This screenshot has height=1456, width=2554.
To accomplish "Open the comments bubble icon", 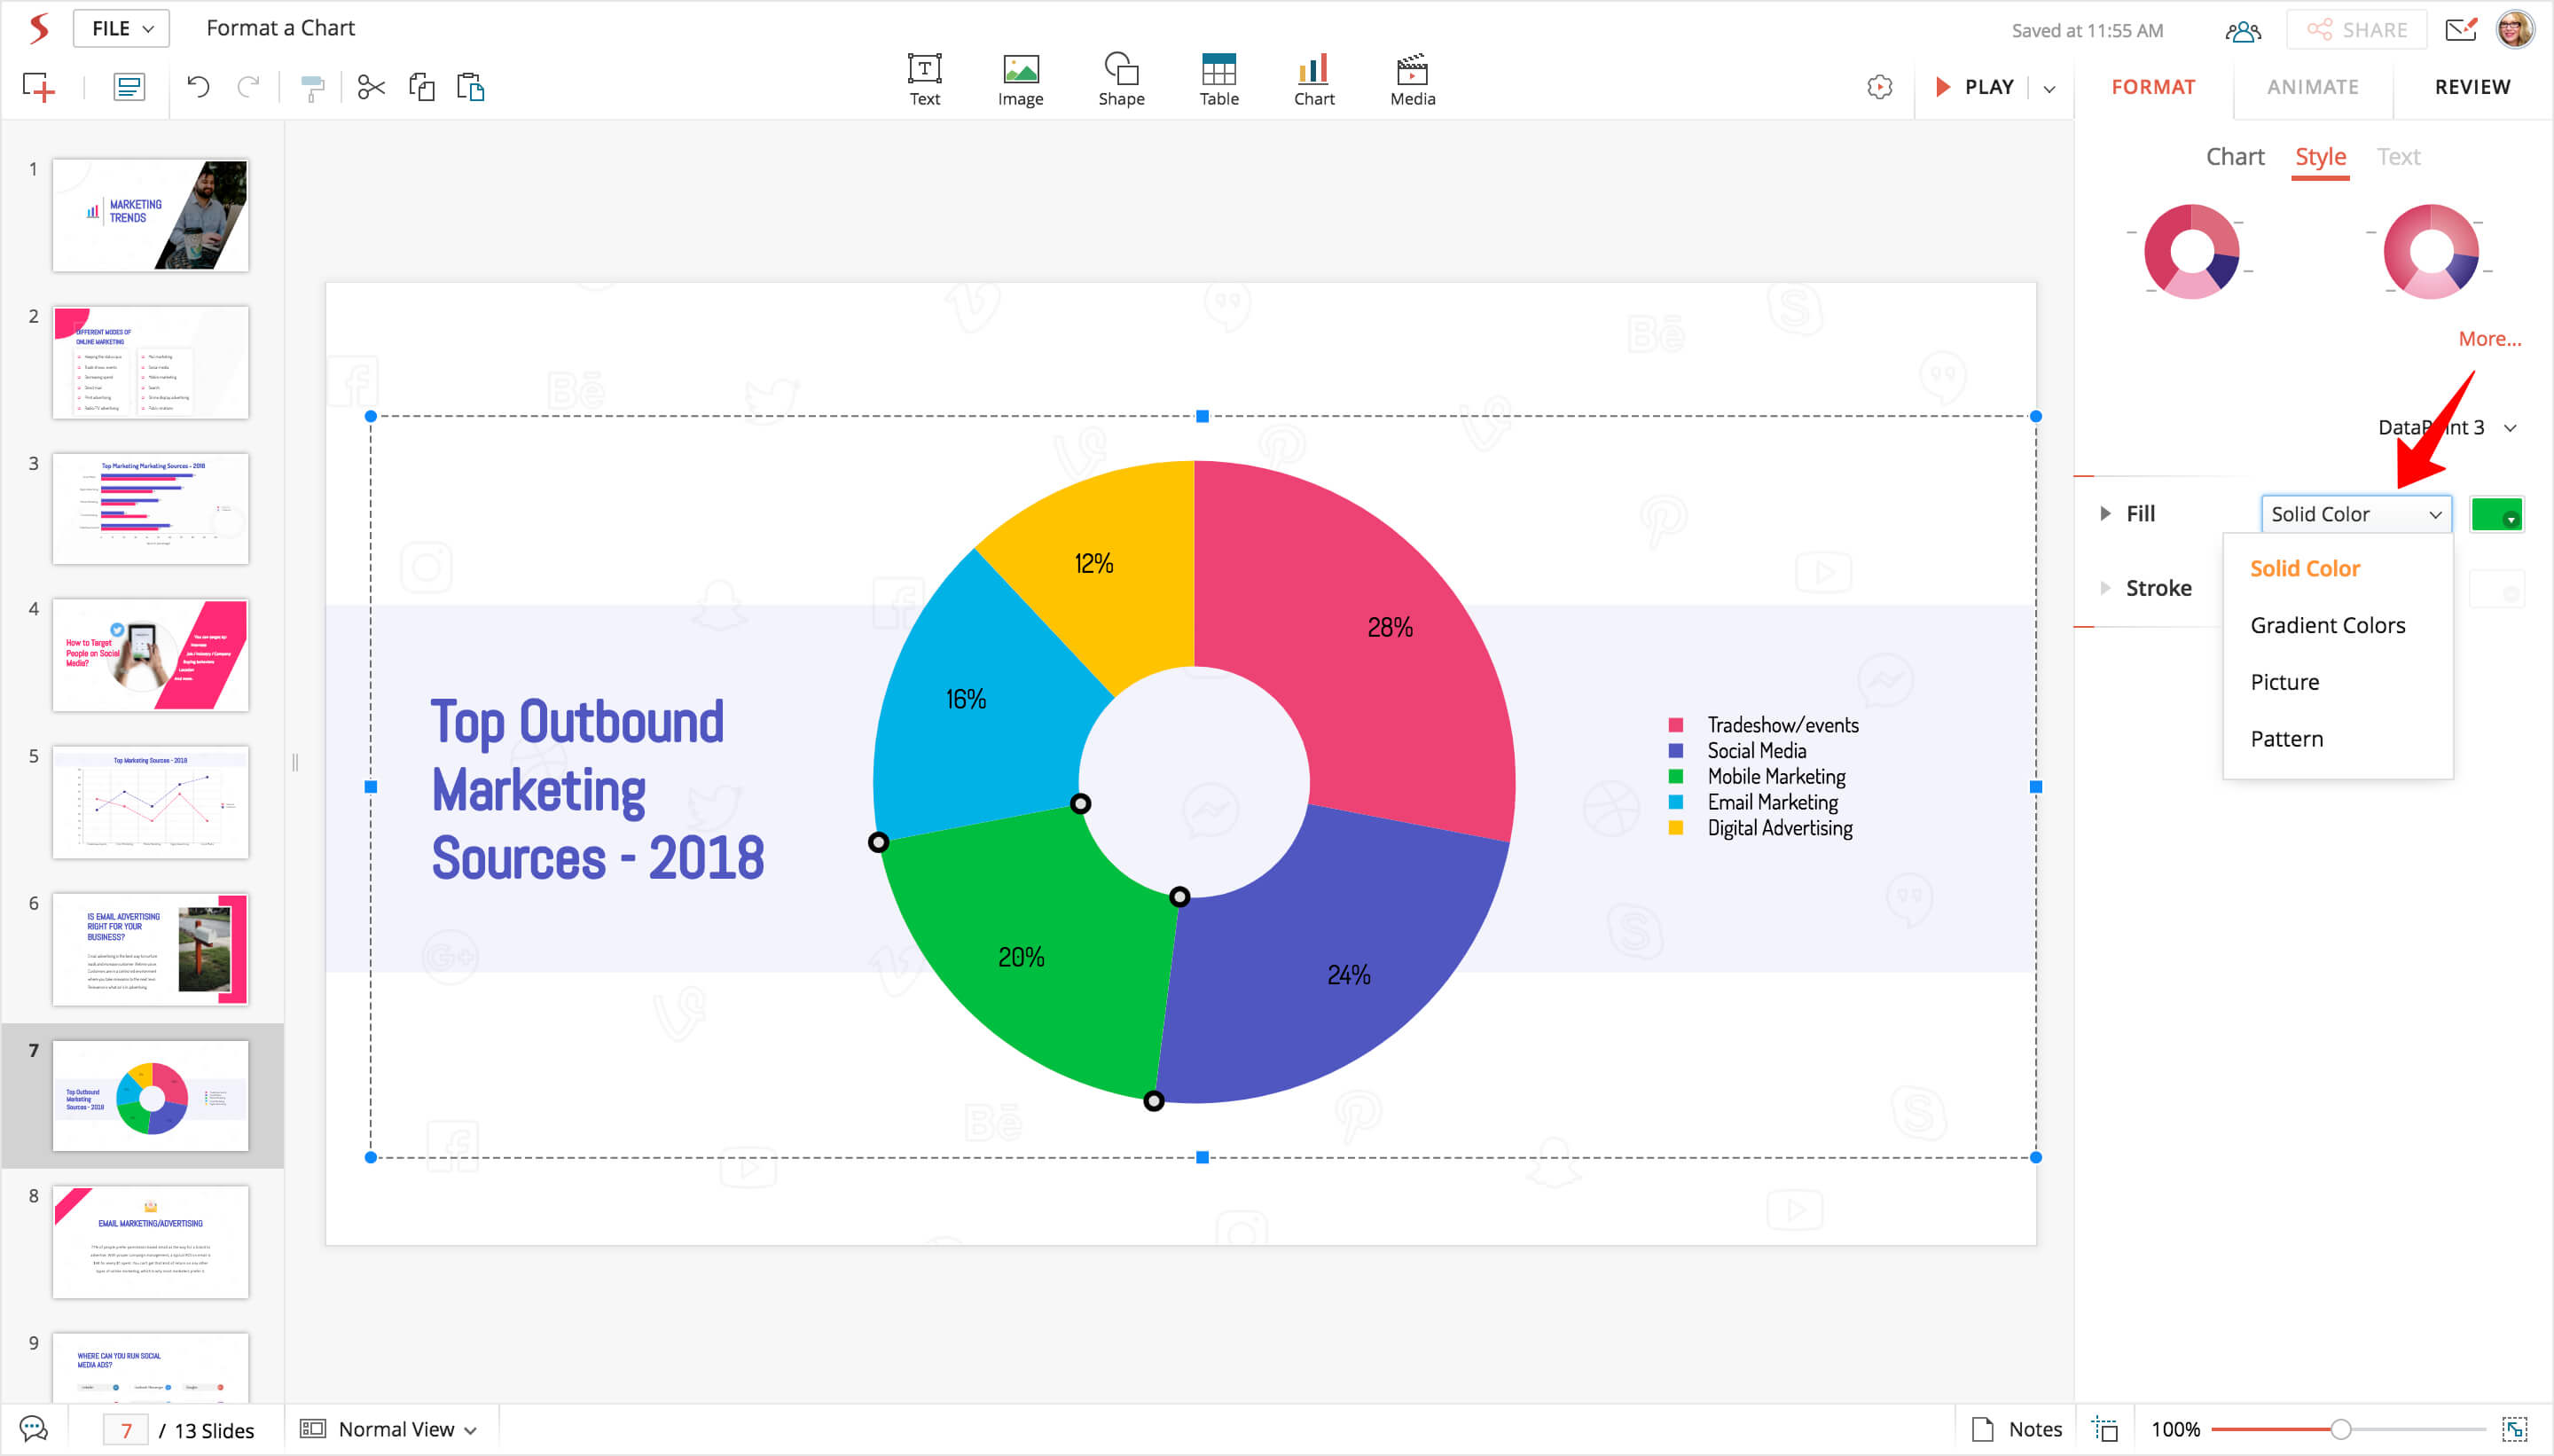I will (33, 1429).
